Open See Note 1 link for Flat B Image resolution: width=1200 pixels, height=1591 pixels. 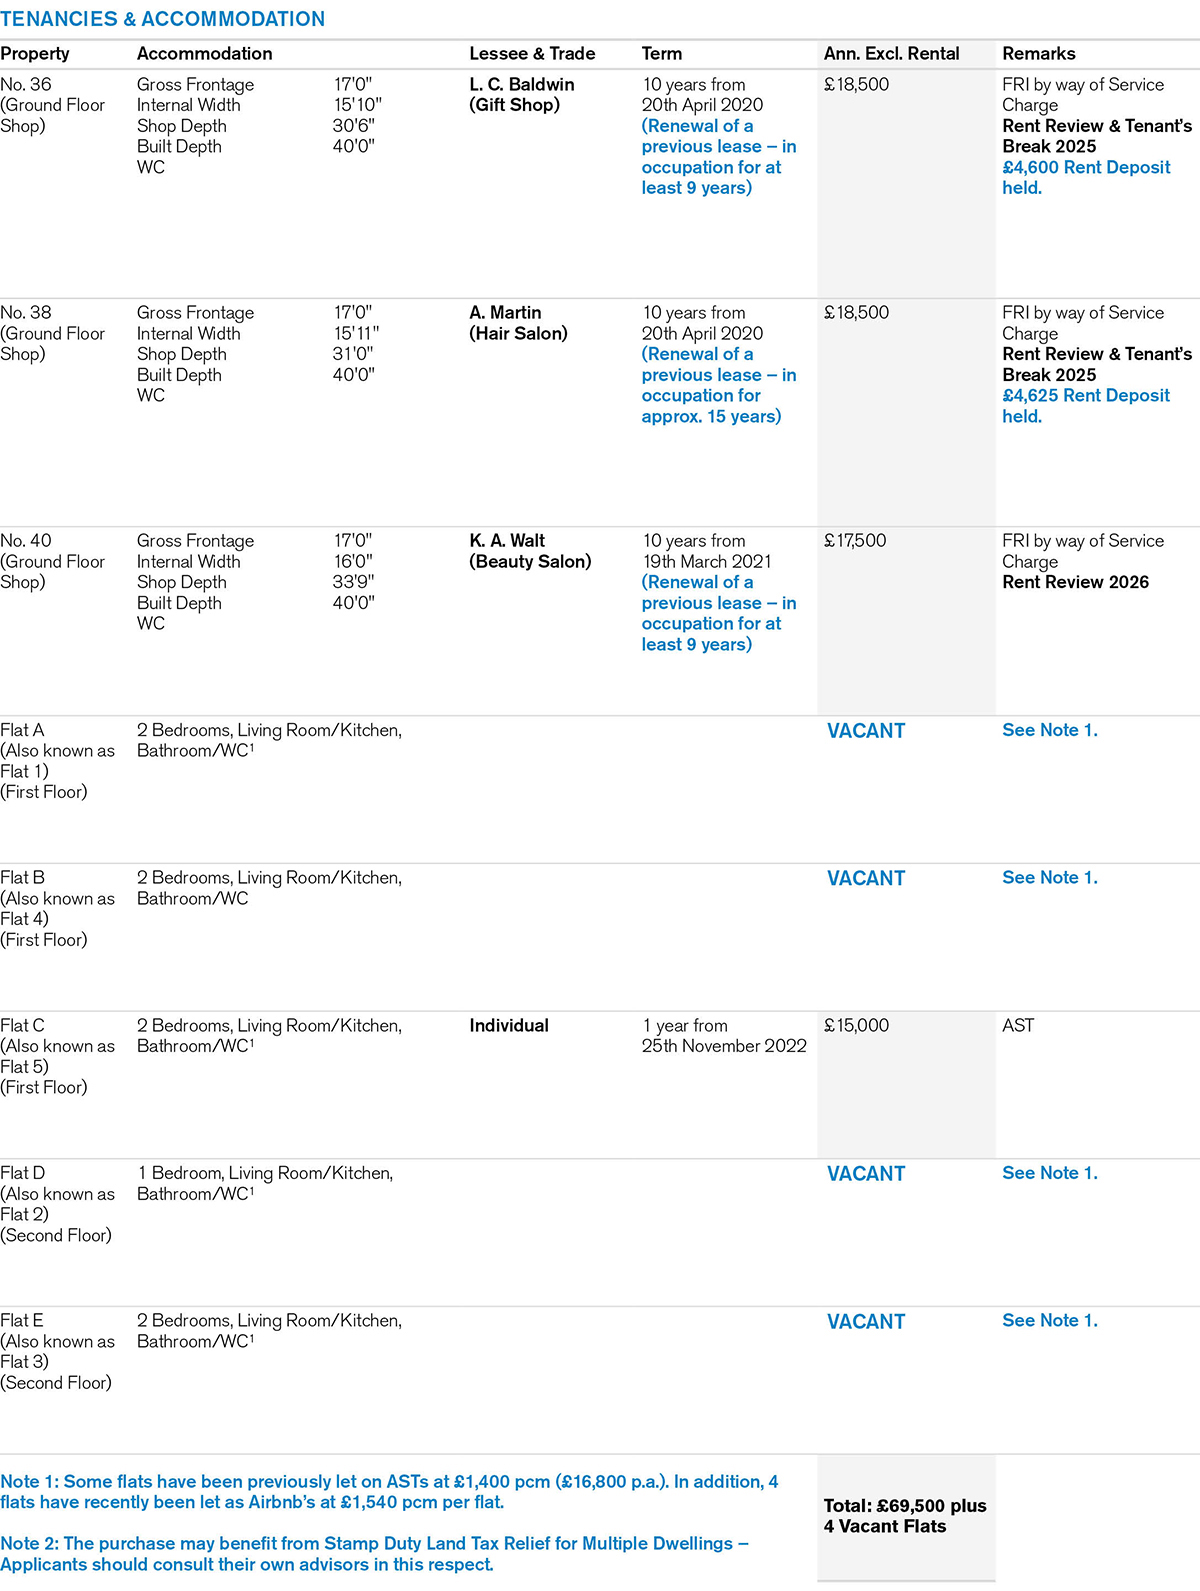[1049, 877]
